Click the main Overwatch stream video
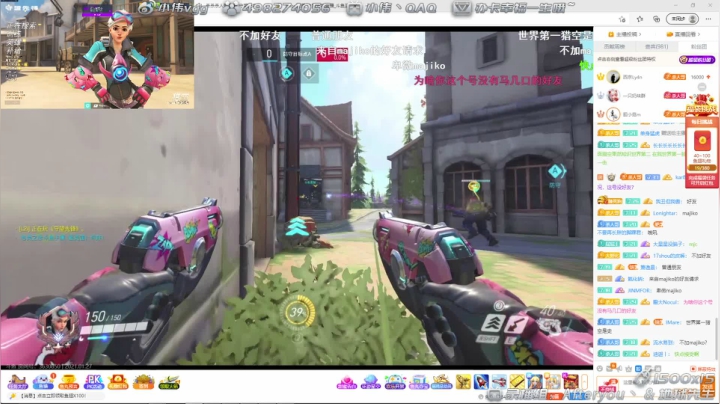The width and height of the screenshot is (720, 404). (297, 197)
